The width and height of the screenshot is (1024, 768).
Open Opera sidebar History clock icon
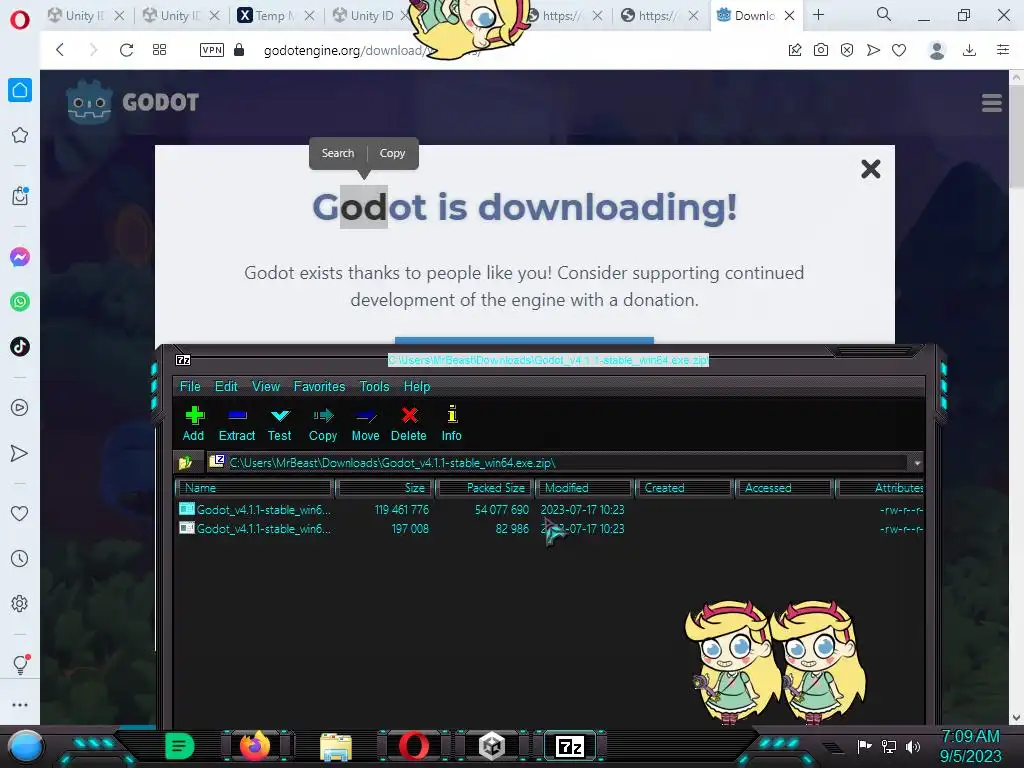20,558
